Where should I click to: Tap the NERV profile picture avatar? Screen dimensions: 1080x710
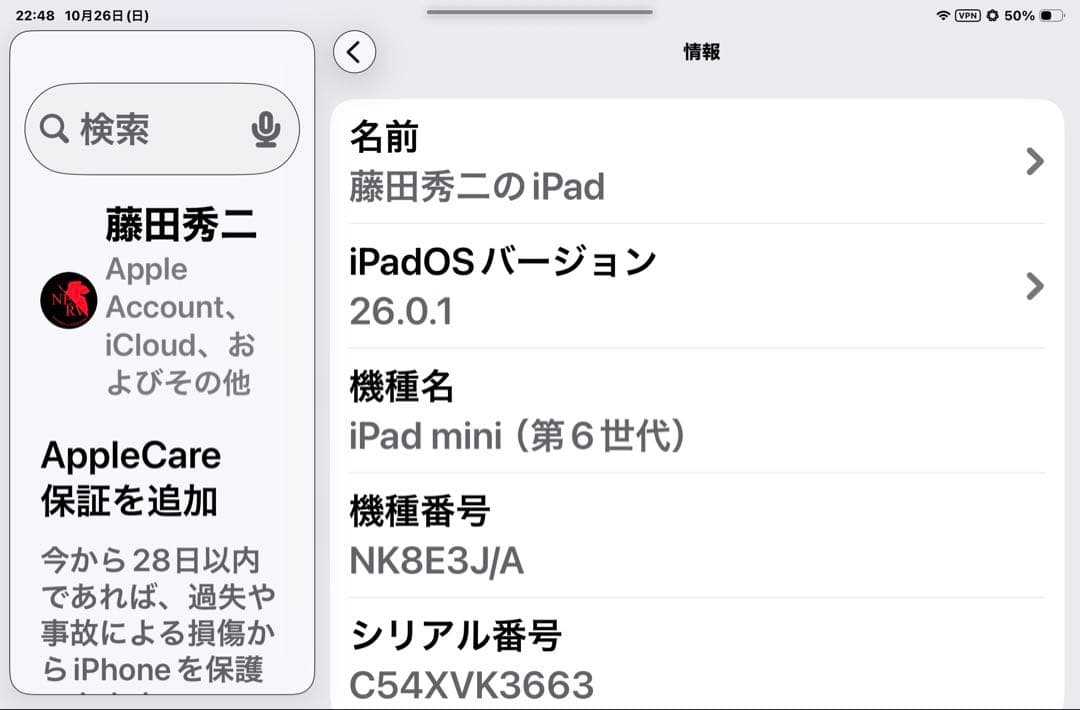67,298
